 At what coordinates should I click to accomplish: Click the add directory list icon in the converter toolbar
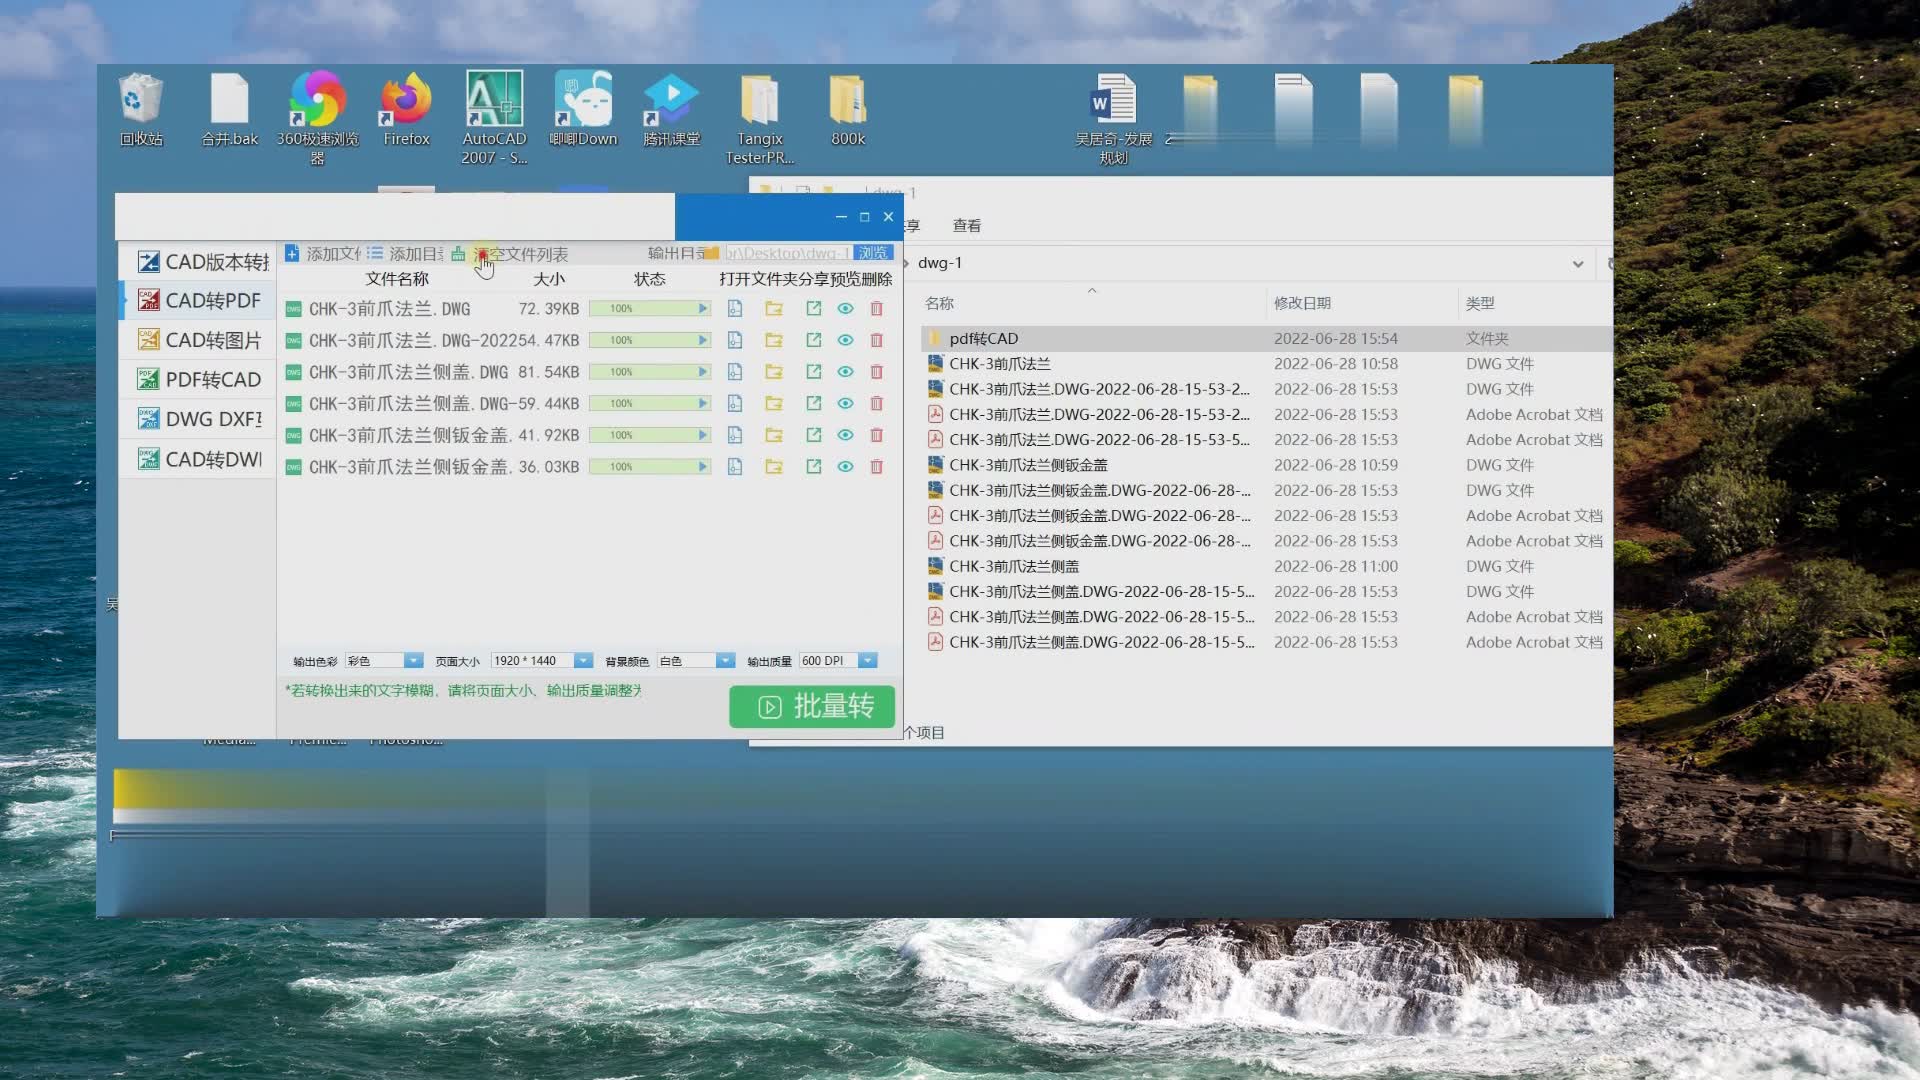tap(374, 254)
